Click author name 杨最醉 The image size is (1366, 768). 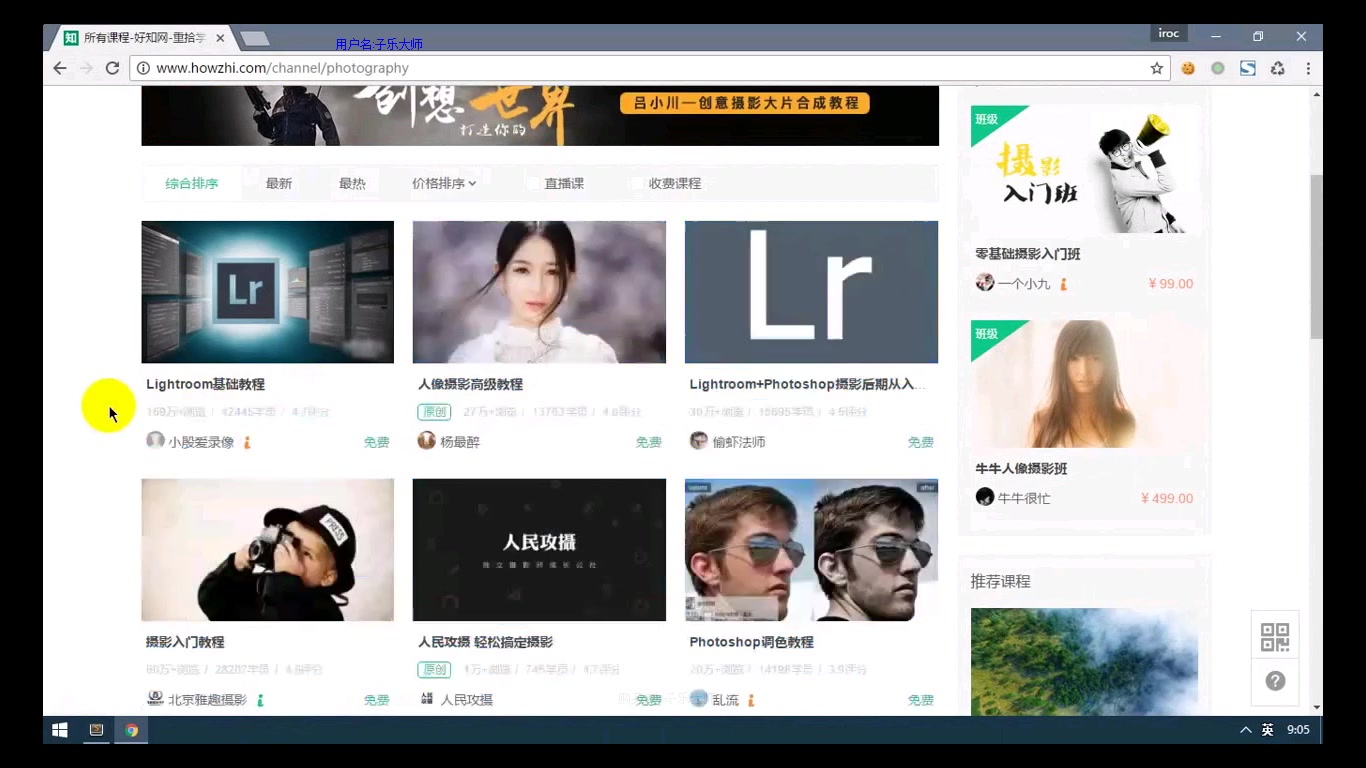460,442
